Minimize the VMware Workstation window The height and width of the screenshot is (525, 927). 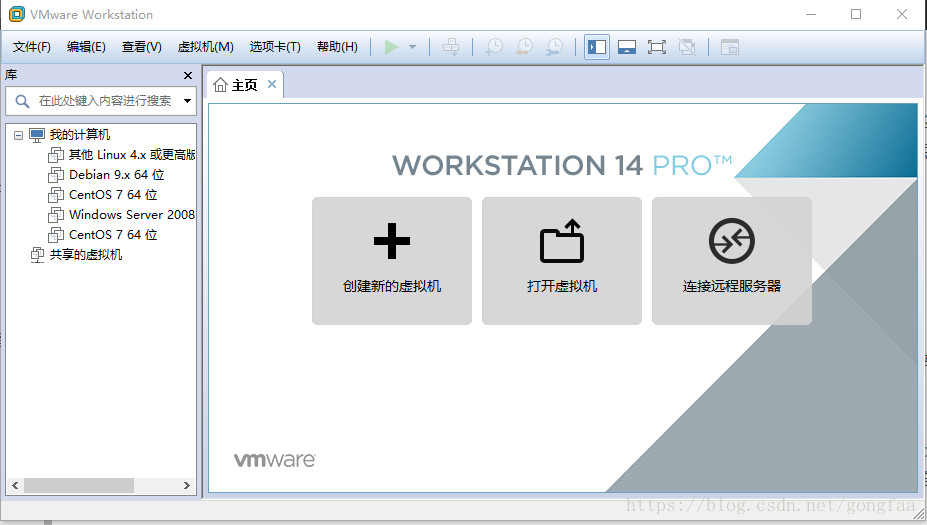(811, 14)
